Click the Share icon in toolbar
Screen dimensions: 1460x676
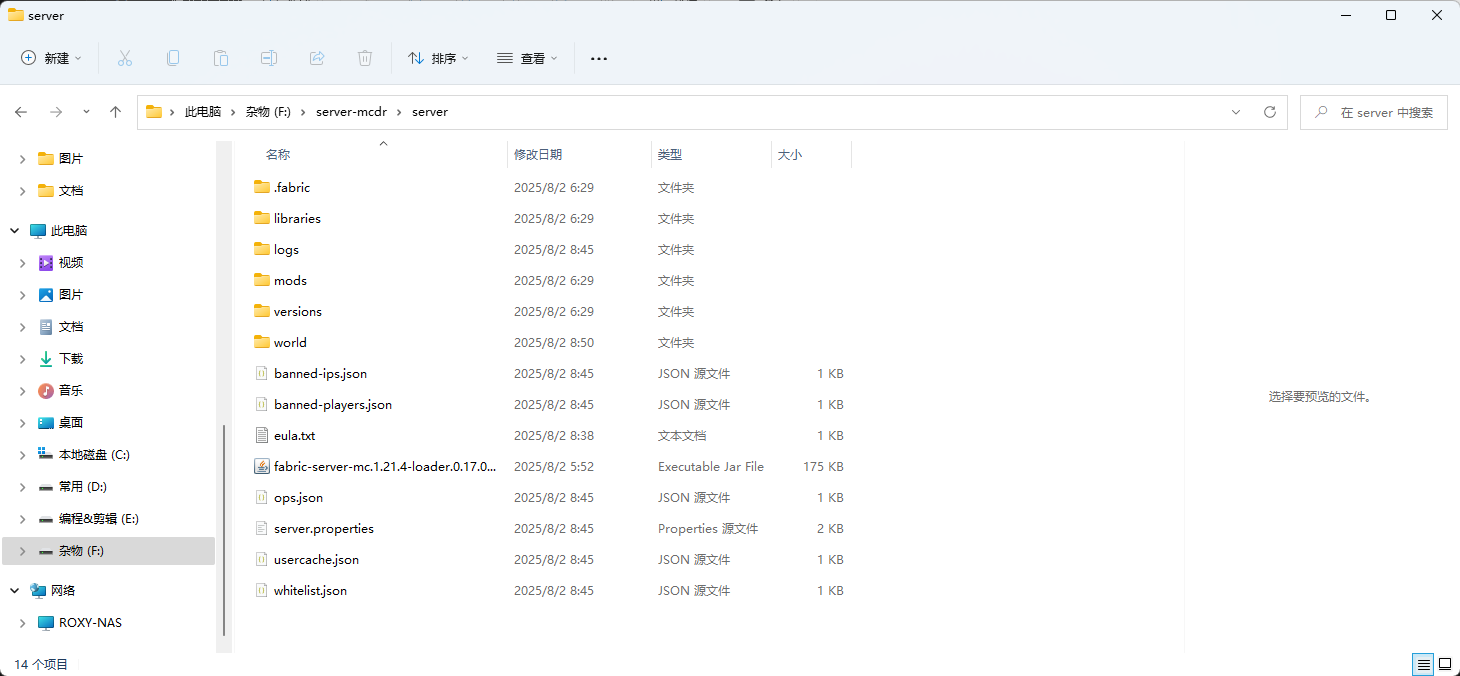pos(317,59)
